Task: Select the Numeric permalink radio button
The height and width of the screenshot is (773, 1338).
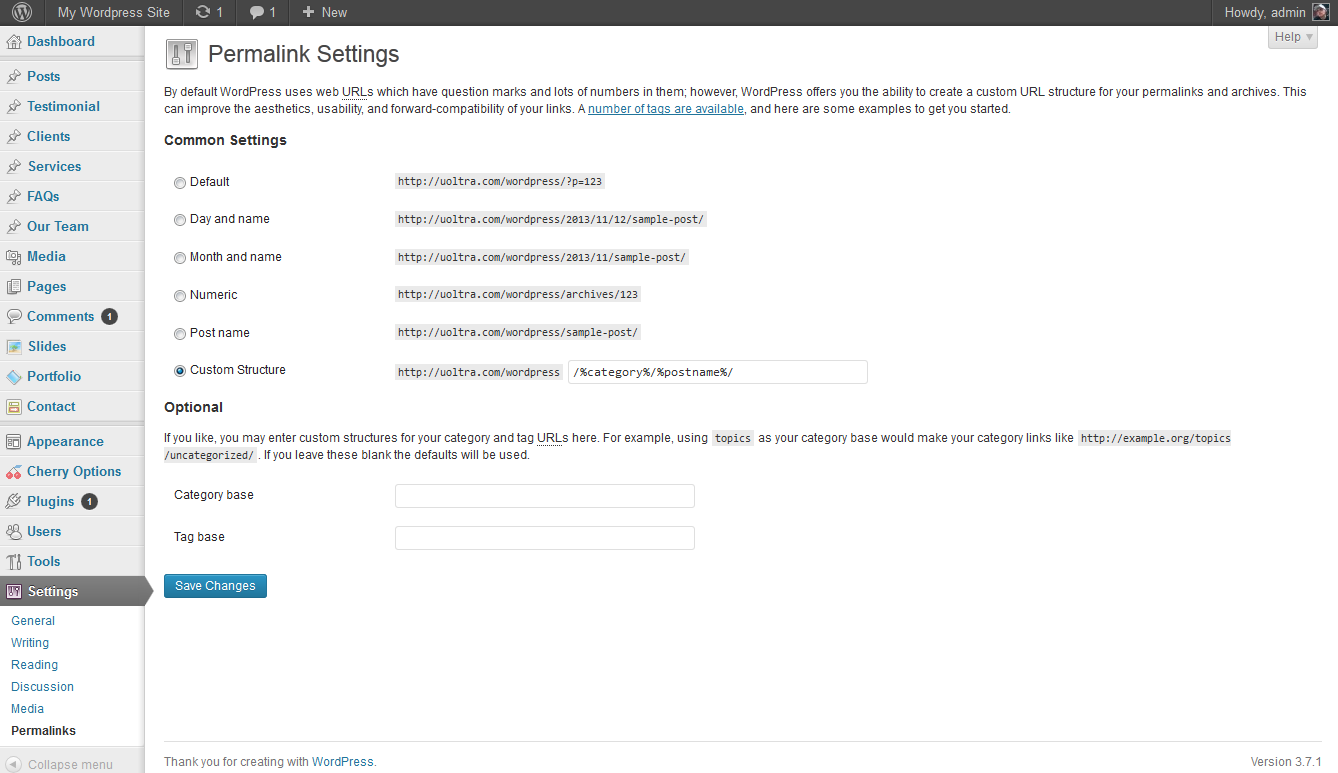Action: (180, 296)
